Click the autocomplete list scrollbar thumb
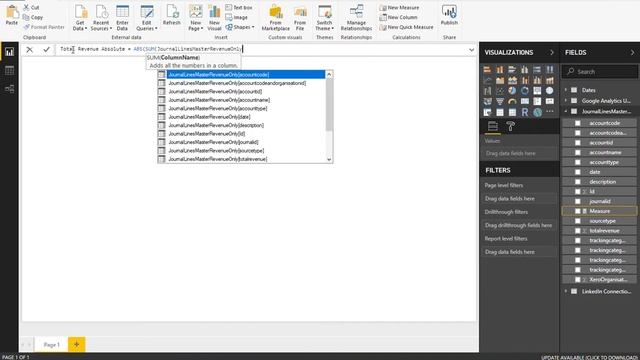This screenshot has width=640, height=360. click(329, 105)
